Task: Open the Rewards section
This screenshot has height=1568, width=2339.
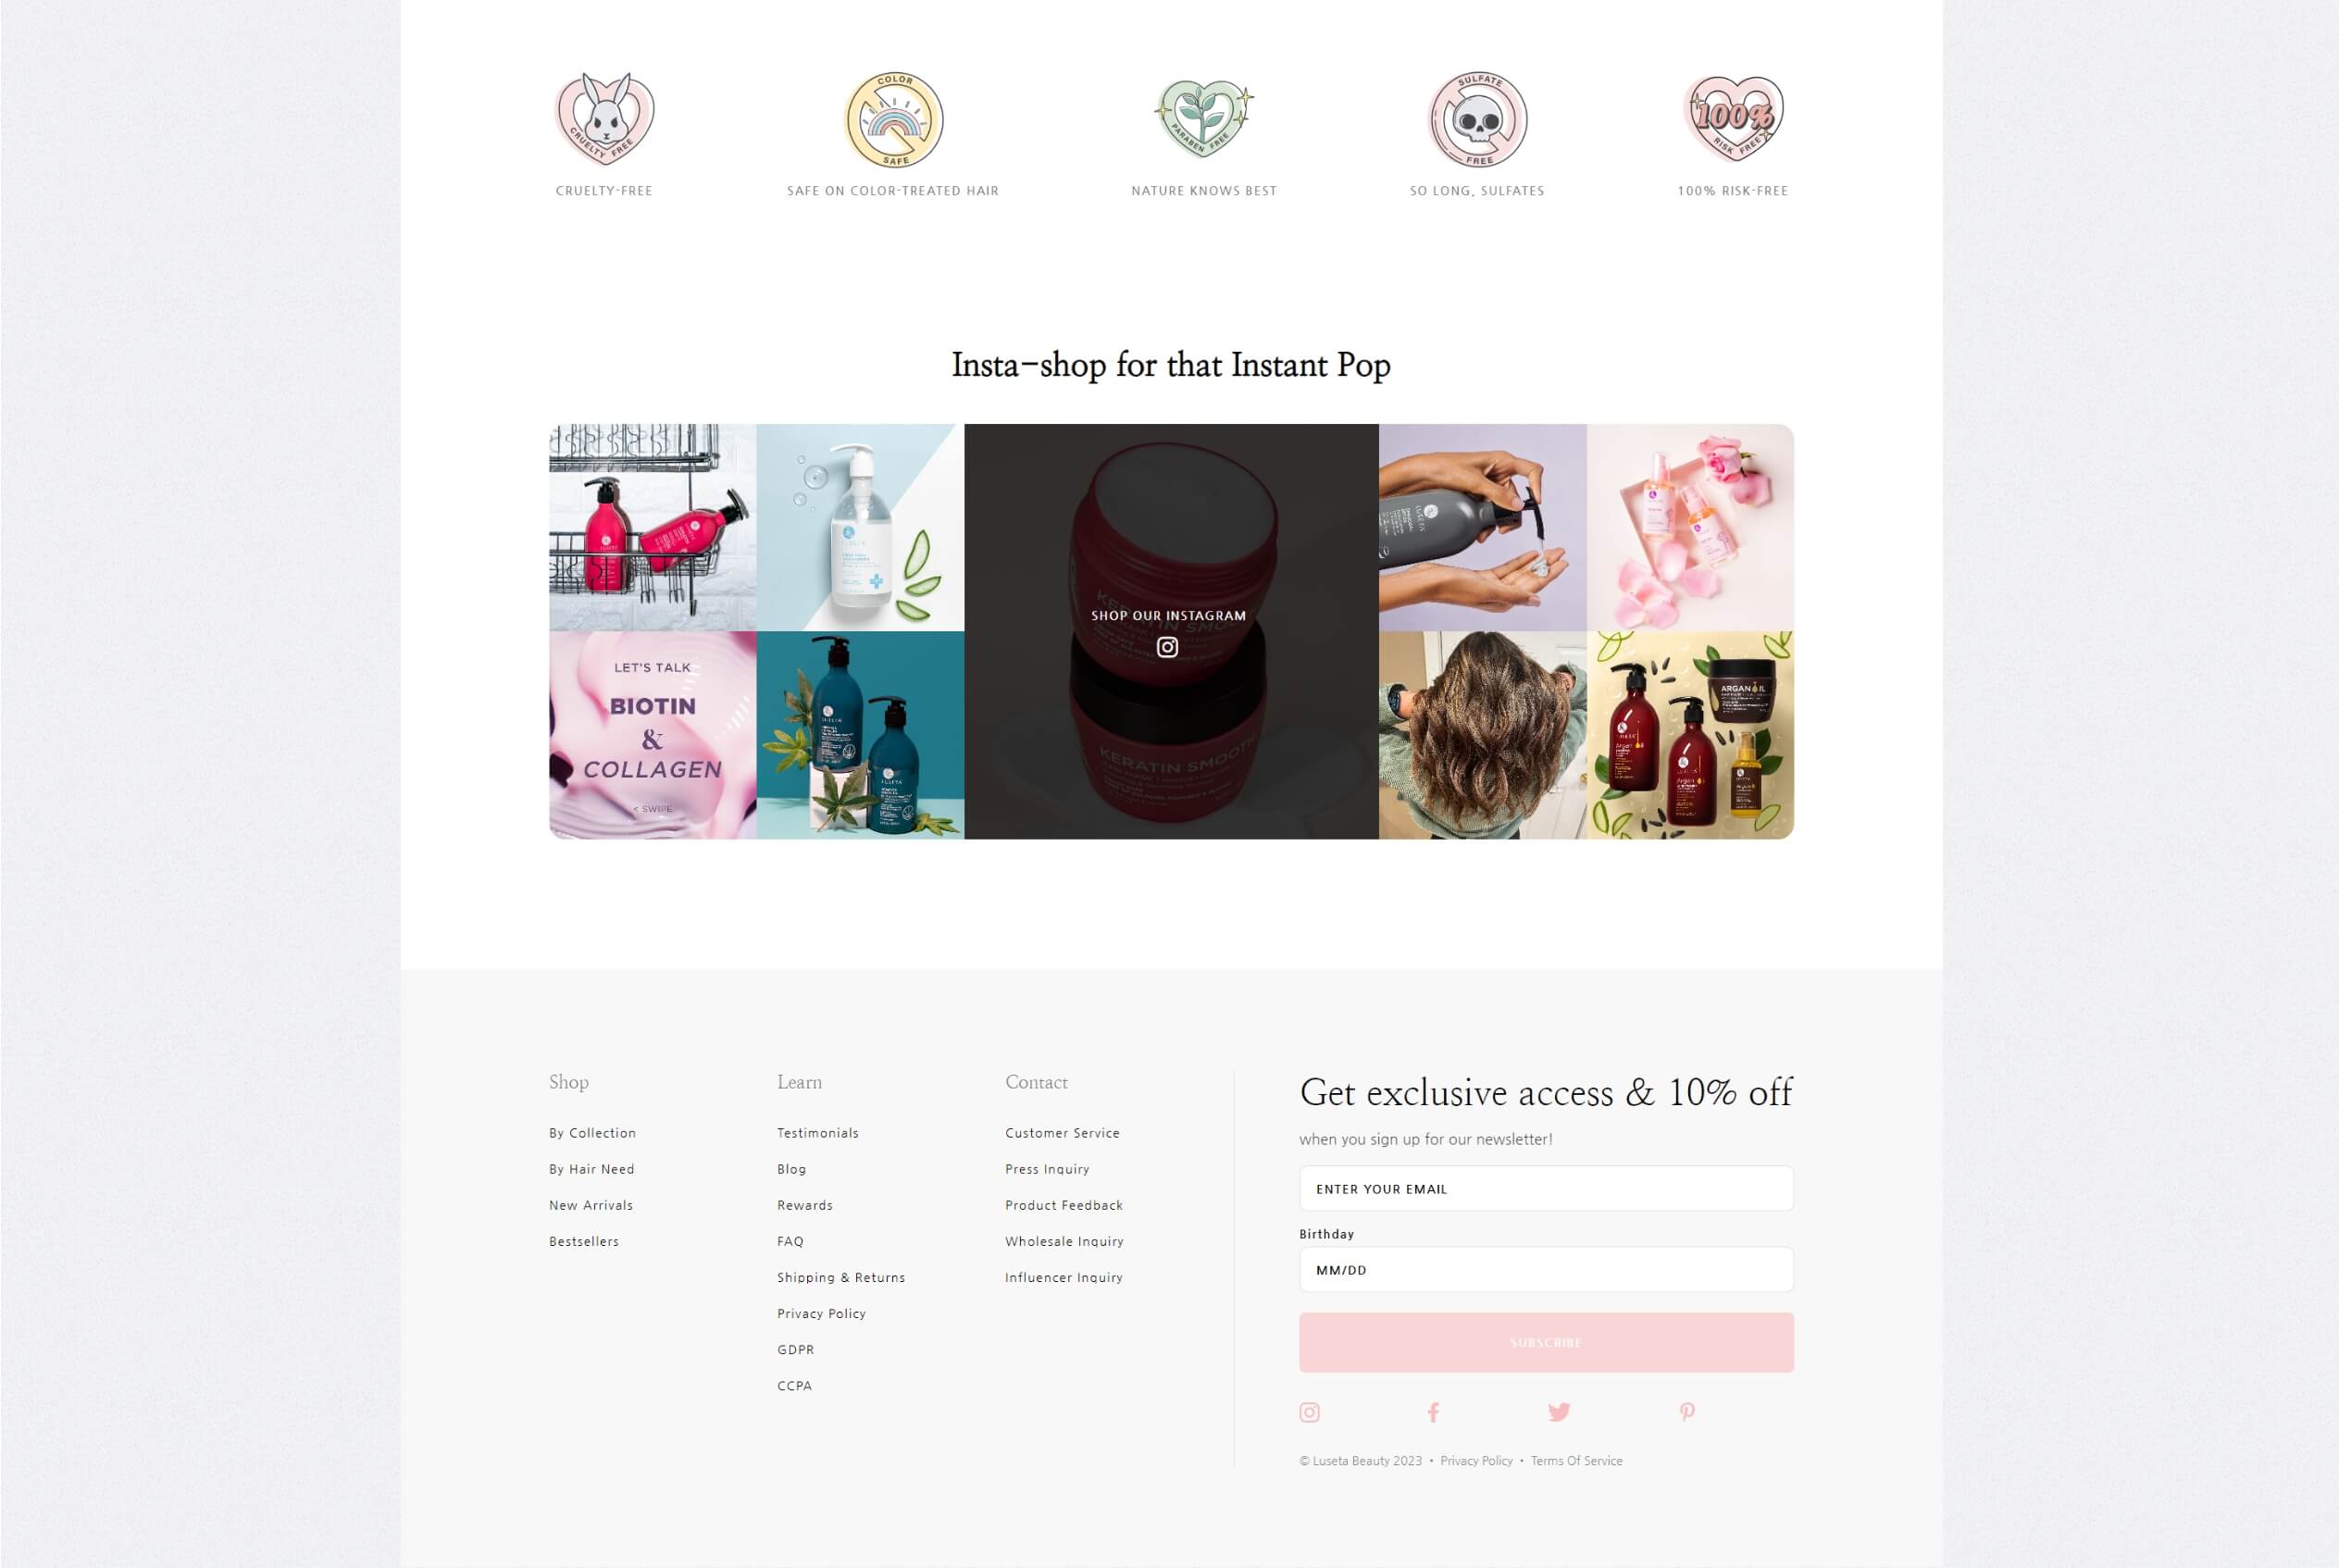Action: [804, 1204]
